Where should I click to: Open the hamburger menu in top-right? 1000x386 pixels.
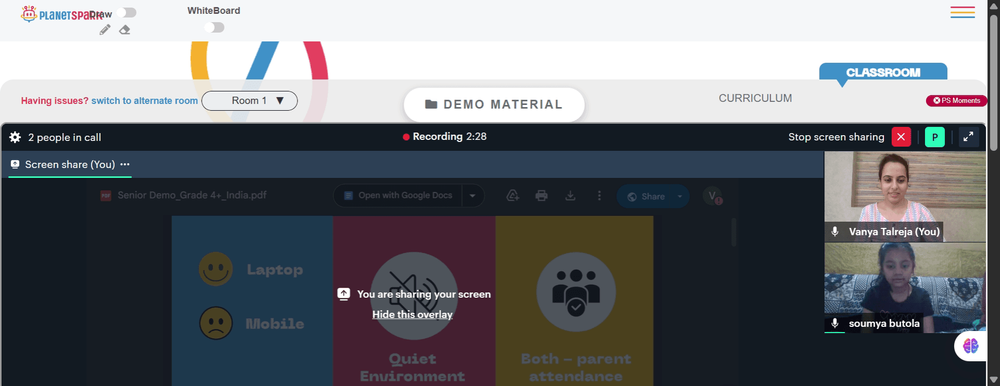[962, 12]
